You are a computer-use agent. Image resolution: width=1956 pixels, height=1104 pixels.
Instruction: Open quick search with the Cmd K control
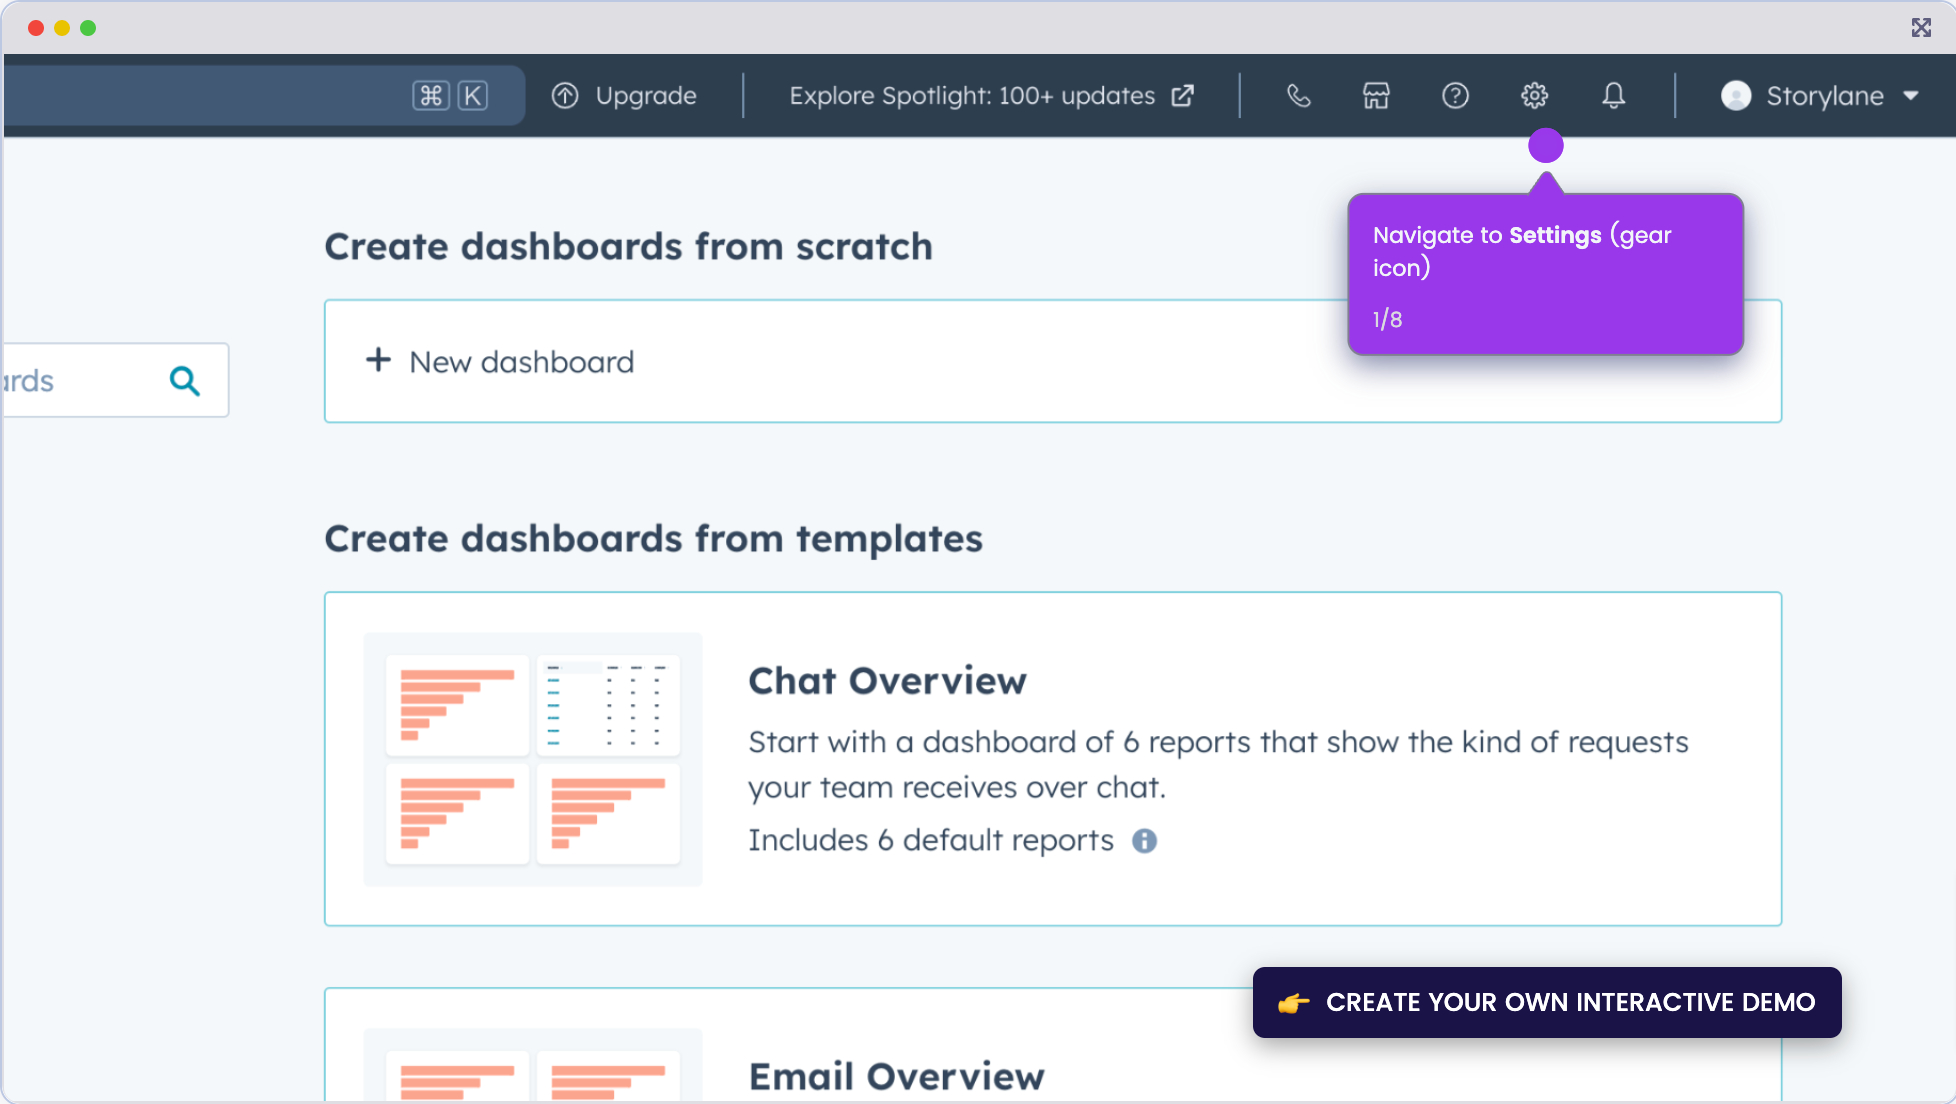[x=450, y=95]
